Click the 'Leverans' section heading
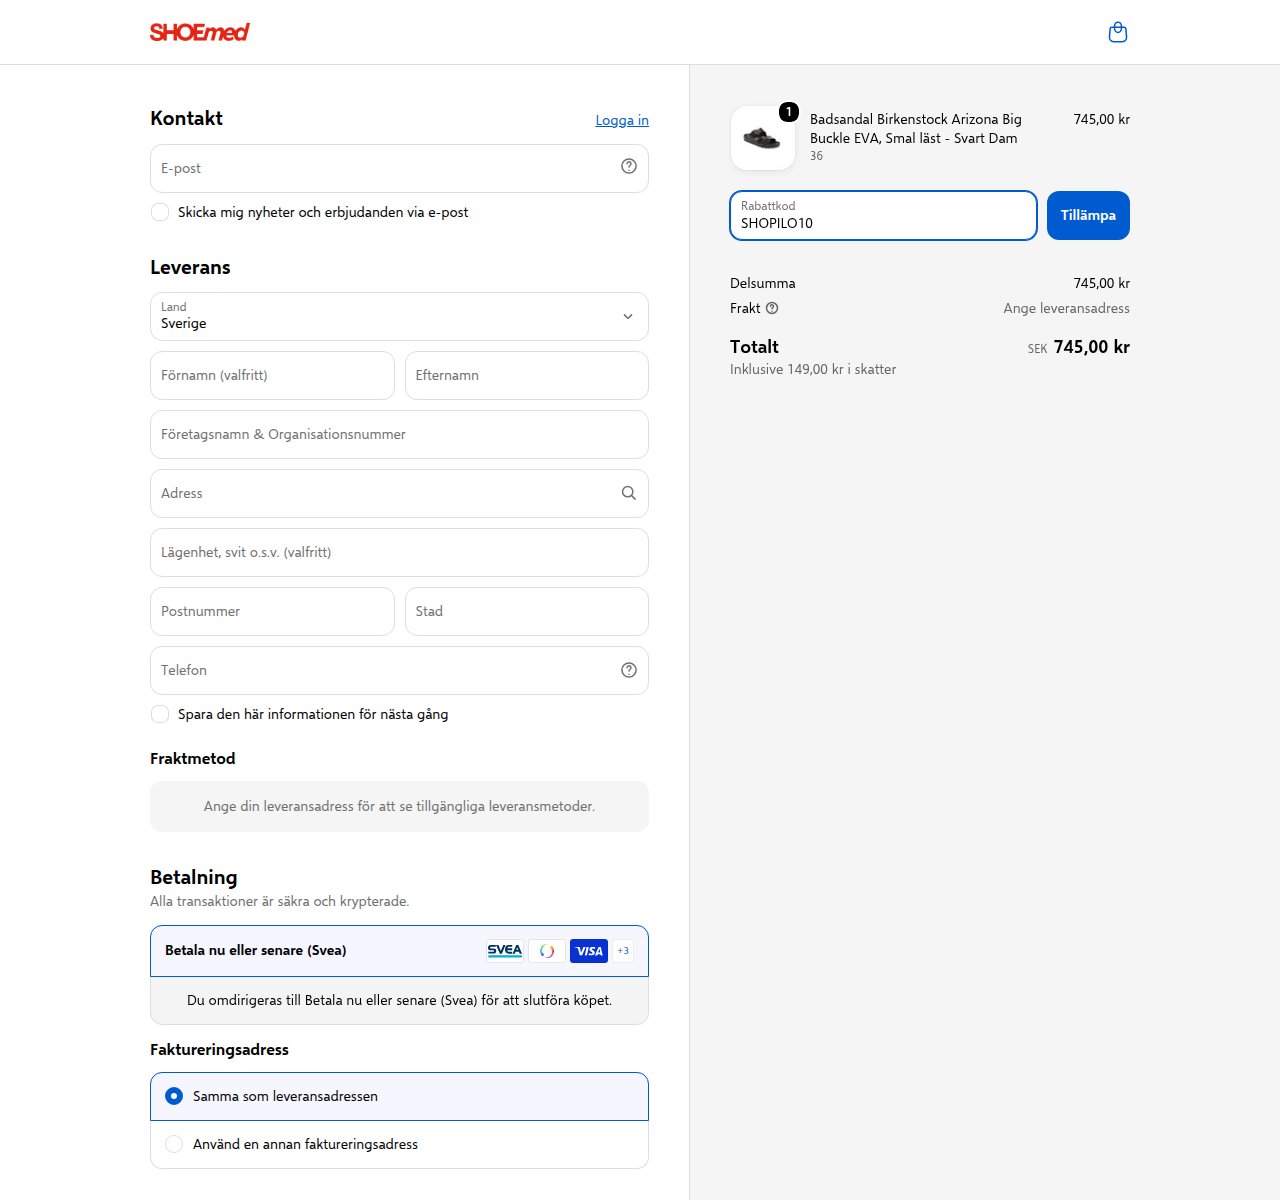 point(190,267)
